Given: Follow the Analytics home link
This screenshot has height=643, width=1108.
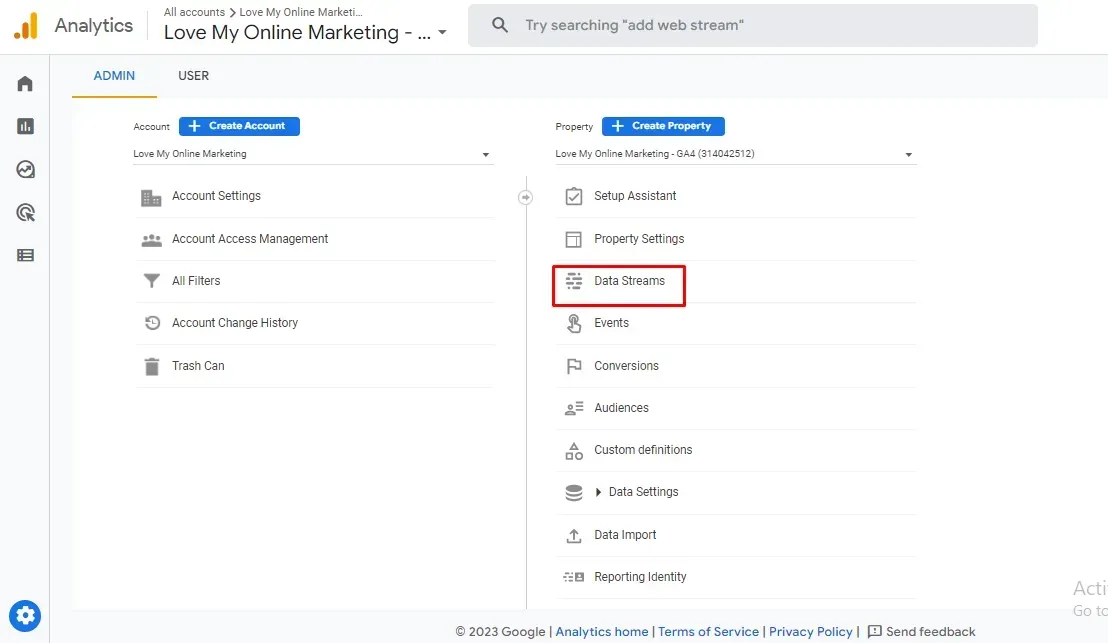Looking at the screenshot, I should coord(601,632).
